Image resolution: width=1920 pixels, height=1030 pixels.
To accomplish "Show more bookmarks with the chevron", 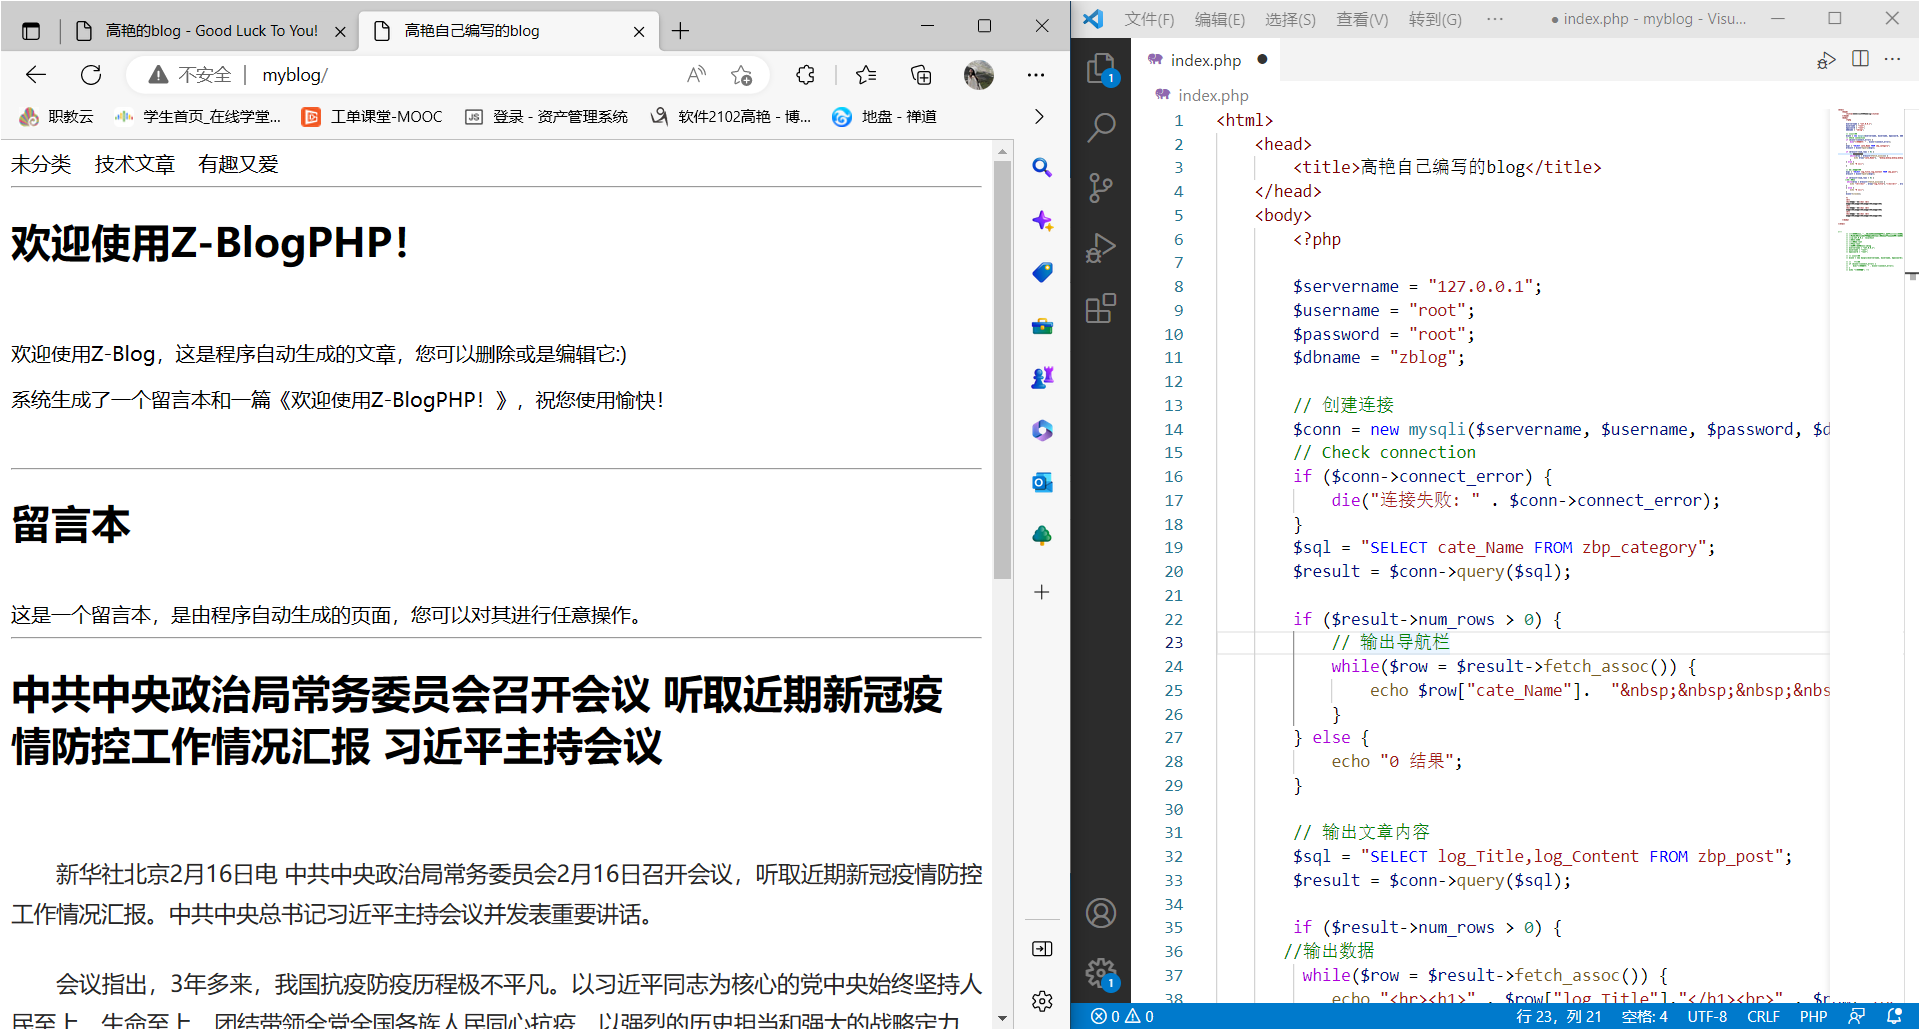I will click(1039, 117).
